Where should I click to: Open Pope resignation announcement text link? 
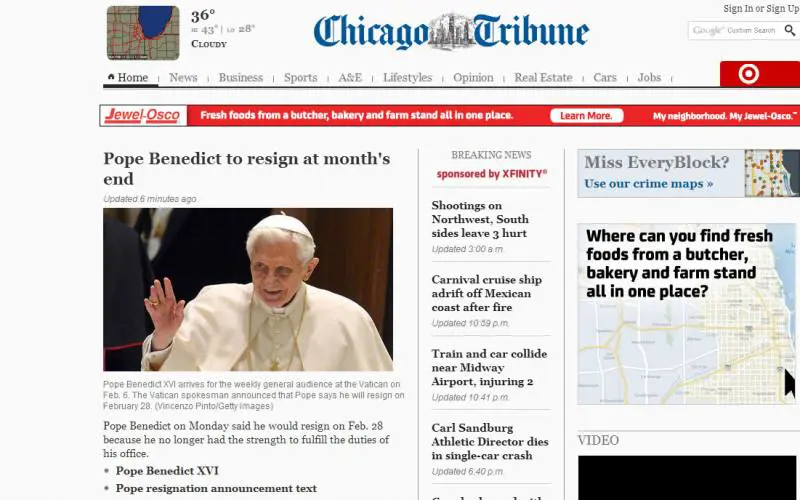pyautogui.click(x=216, y=488)
